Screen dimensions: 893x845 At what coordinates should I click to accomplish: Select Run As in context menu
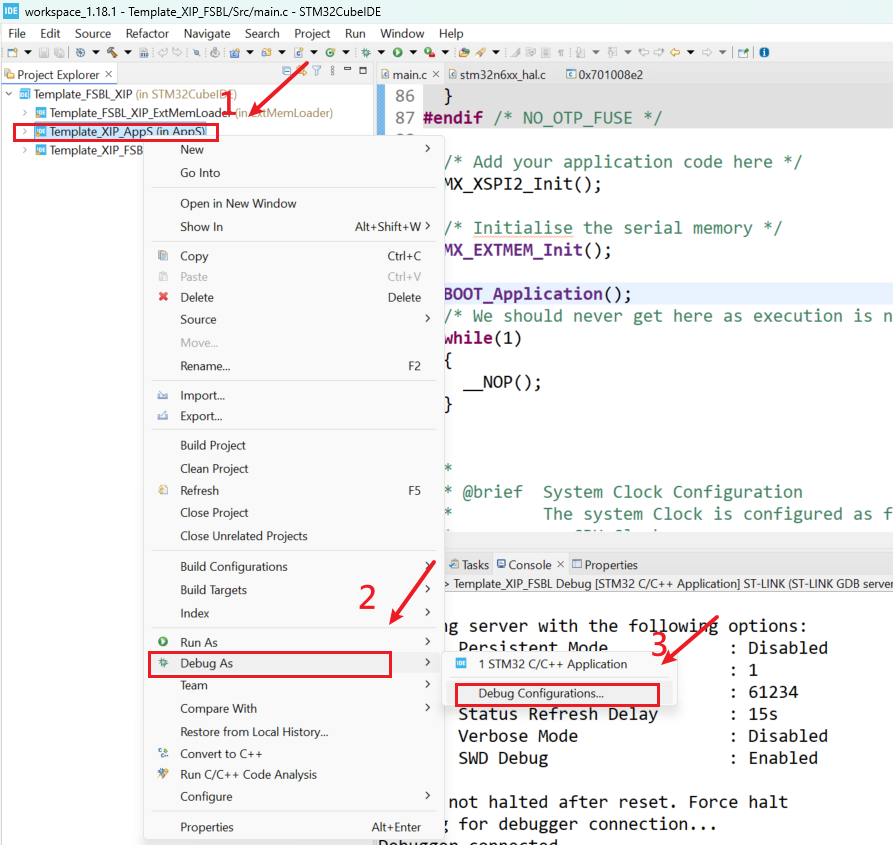pos(294,642)
